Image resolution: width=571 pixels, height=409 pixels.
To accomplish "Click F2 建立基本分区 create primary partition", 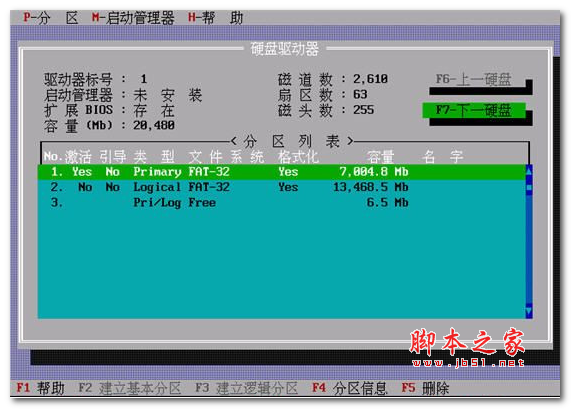I will pos(130,388).
